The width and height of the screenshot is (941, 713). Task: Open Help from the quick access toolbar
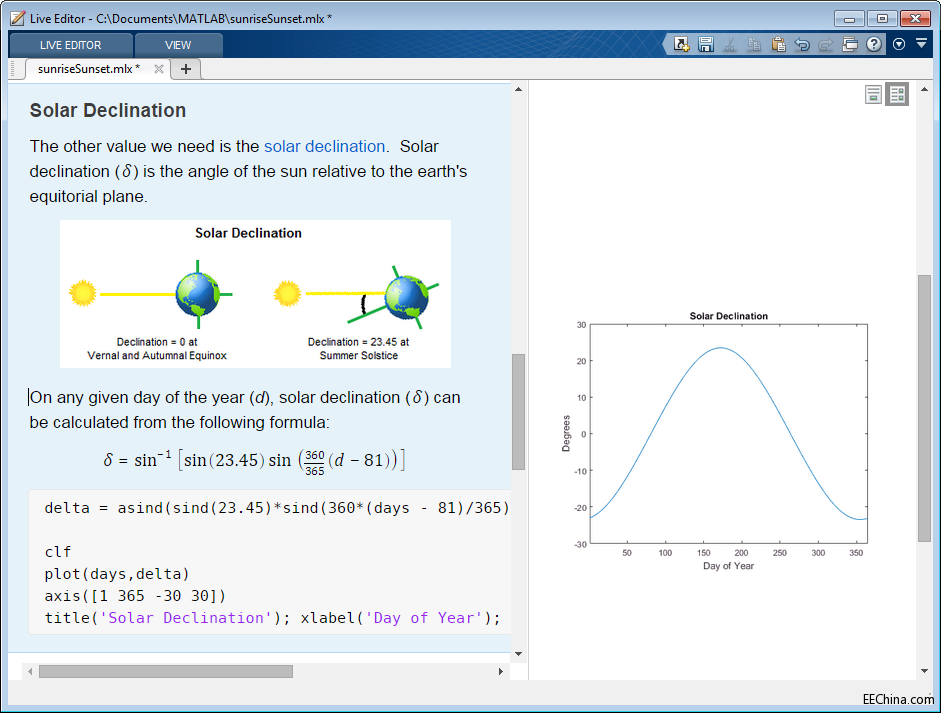(874, 44)
